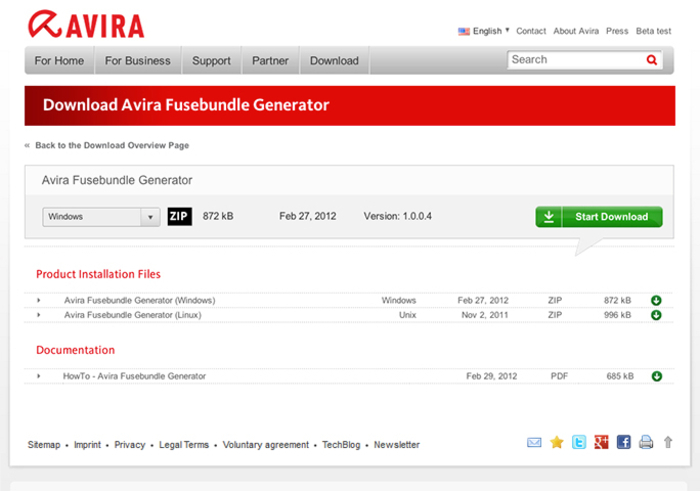Download the HowTo PDF via green arrow
700x491 pixels.
(656, 376)
